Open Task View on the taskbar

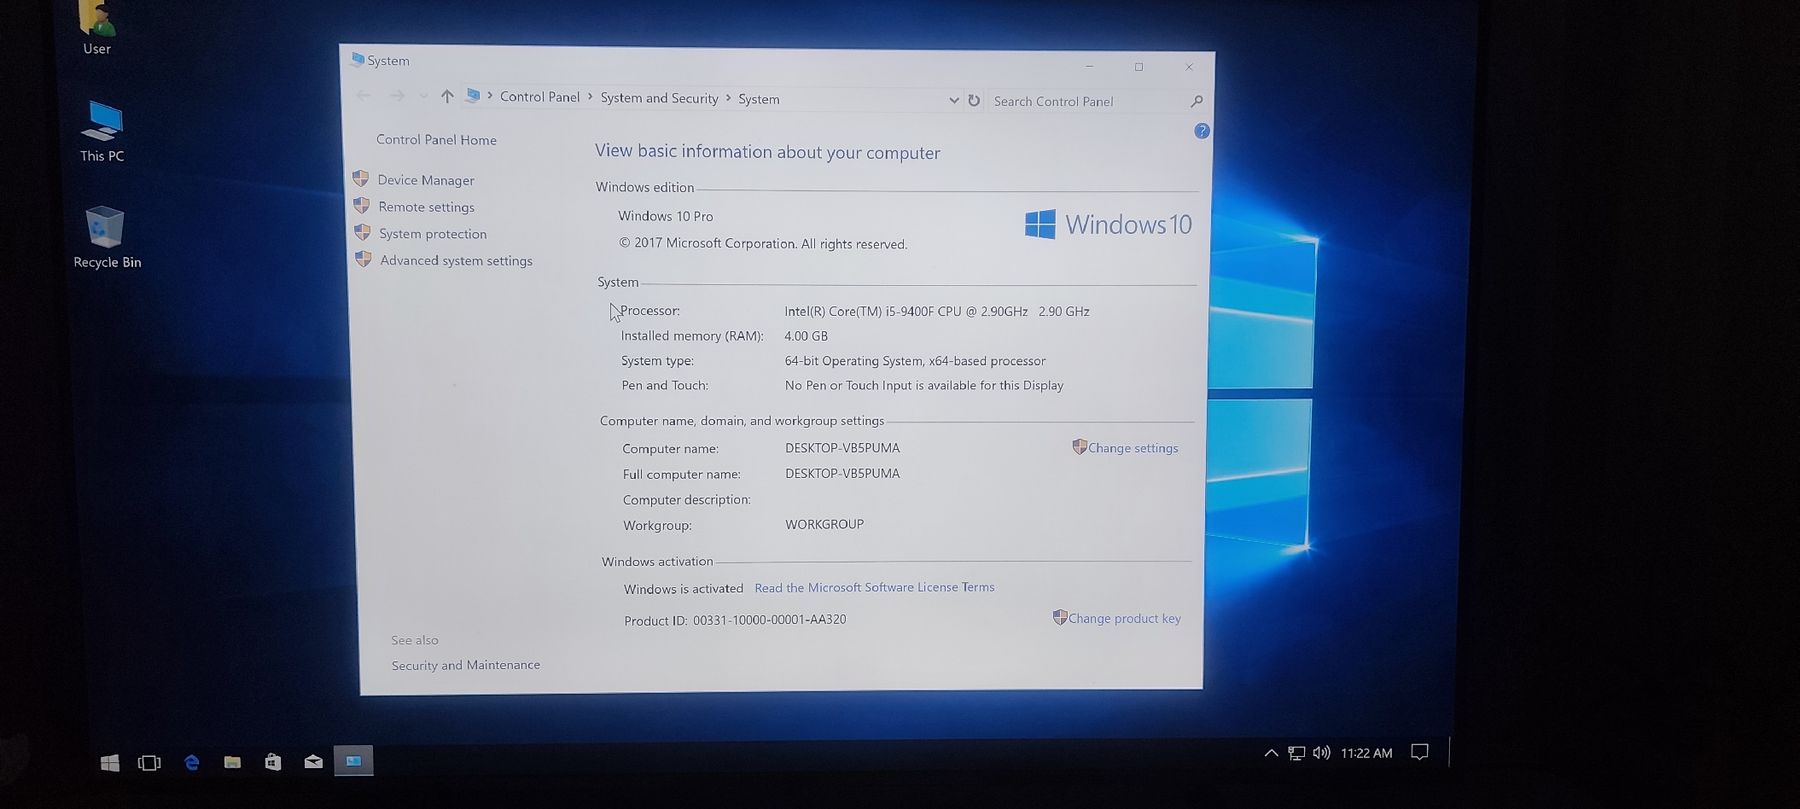(149, 763)
